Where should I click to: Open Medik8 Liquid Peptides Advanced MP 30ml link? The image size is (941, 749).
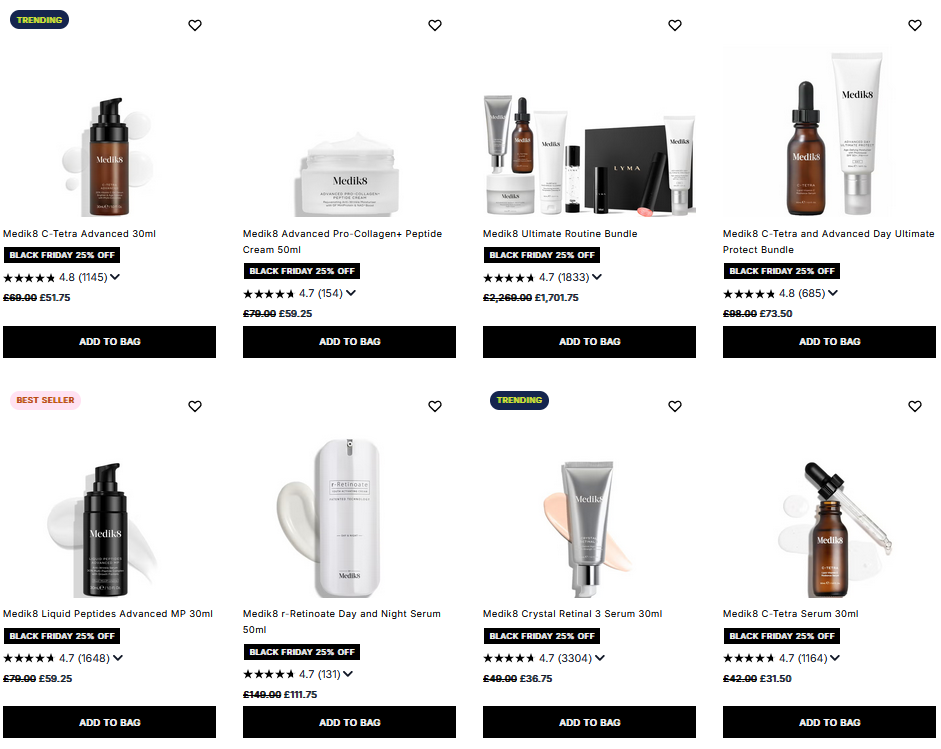[x=108, y=614]
